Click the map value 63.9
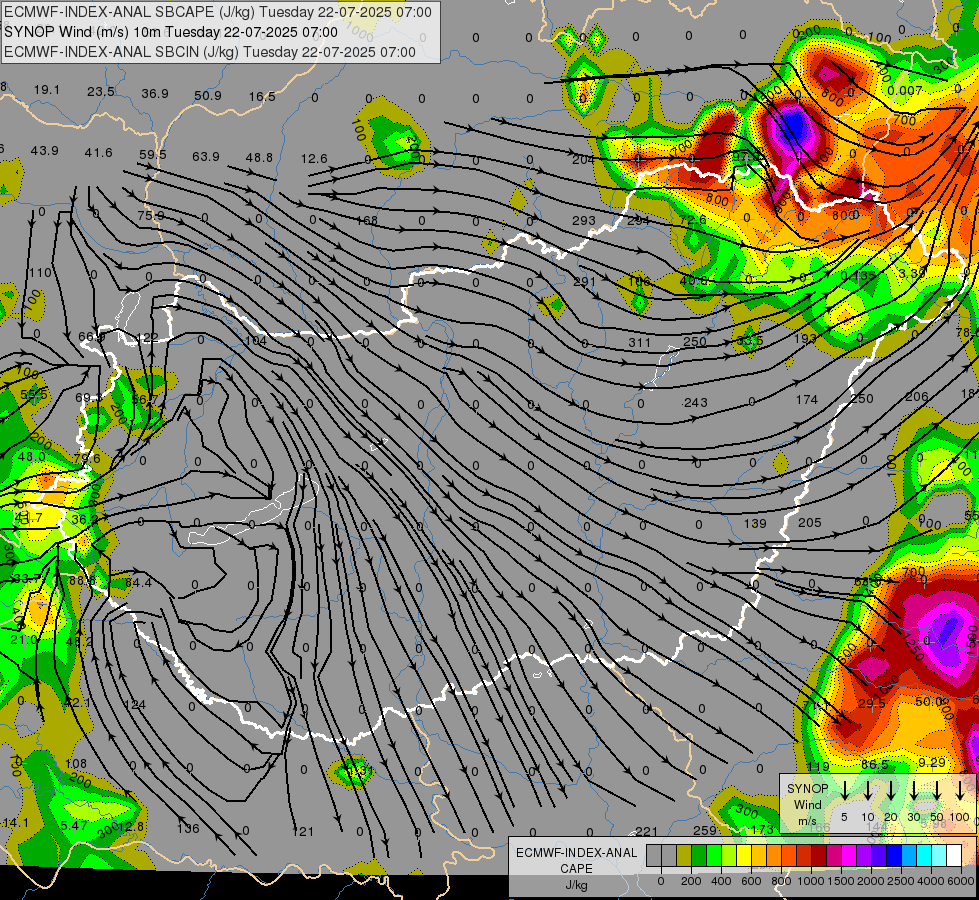Screen dimensions: 979x900 pyautogui.click(x=205, y=156)
